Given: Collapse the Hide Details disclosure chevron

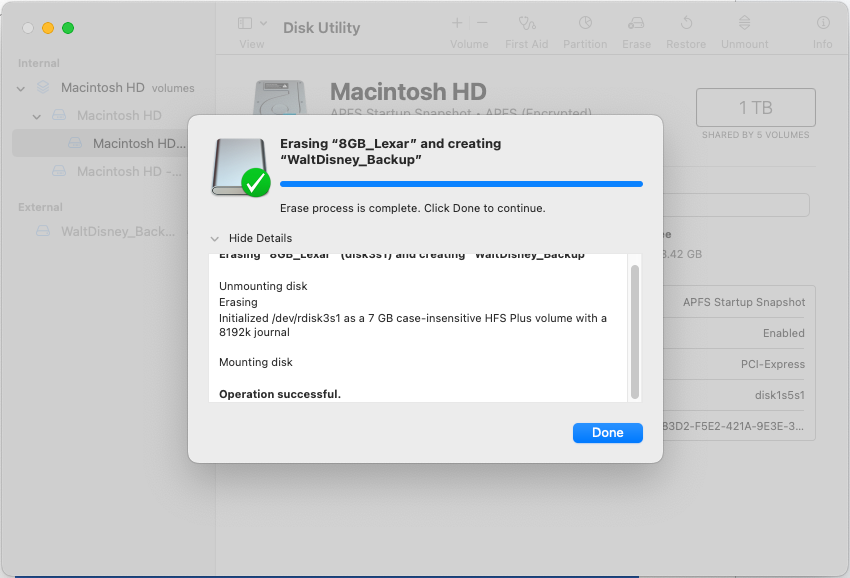Looking at the screenshot, I should point(215,239).
